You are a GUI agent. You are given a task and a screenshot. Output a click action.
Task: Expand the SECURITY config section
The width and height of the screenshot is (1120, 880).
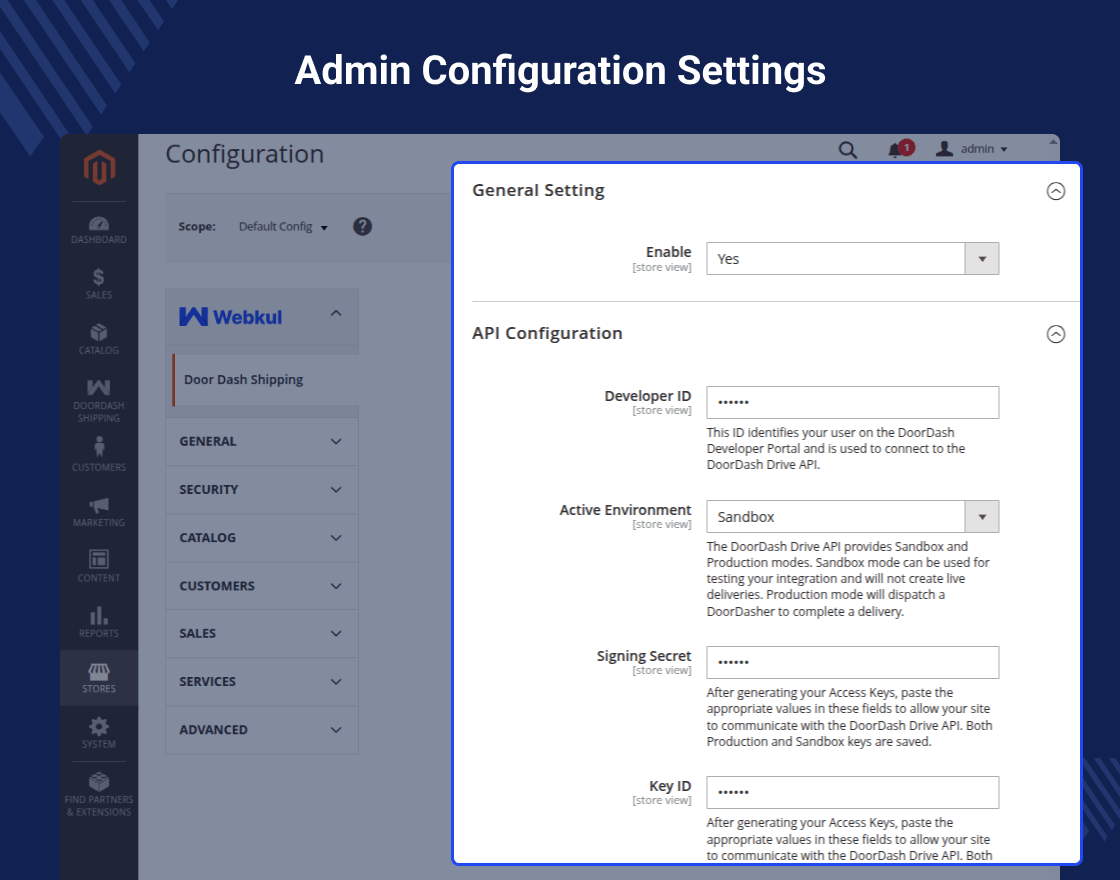[x=261, y=489]
